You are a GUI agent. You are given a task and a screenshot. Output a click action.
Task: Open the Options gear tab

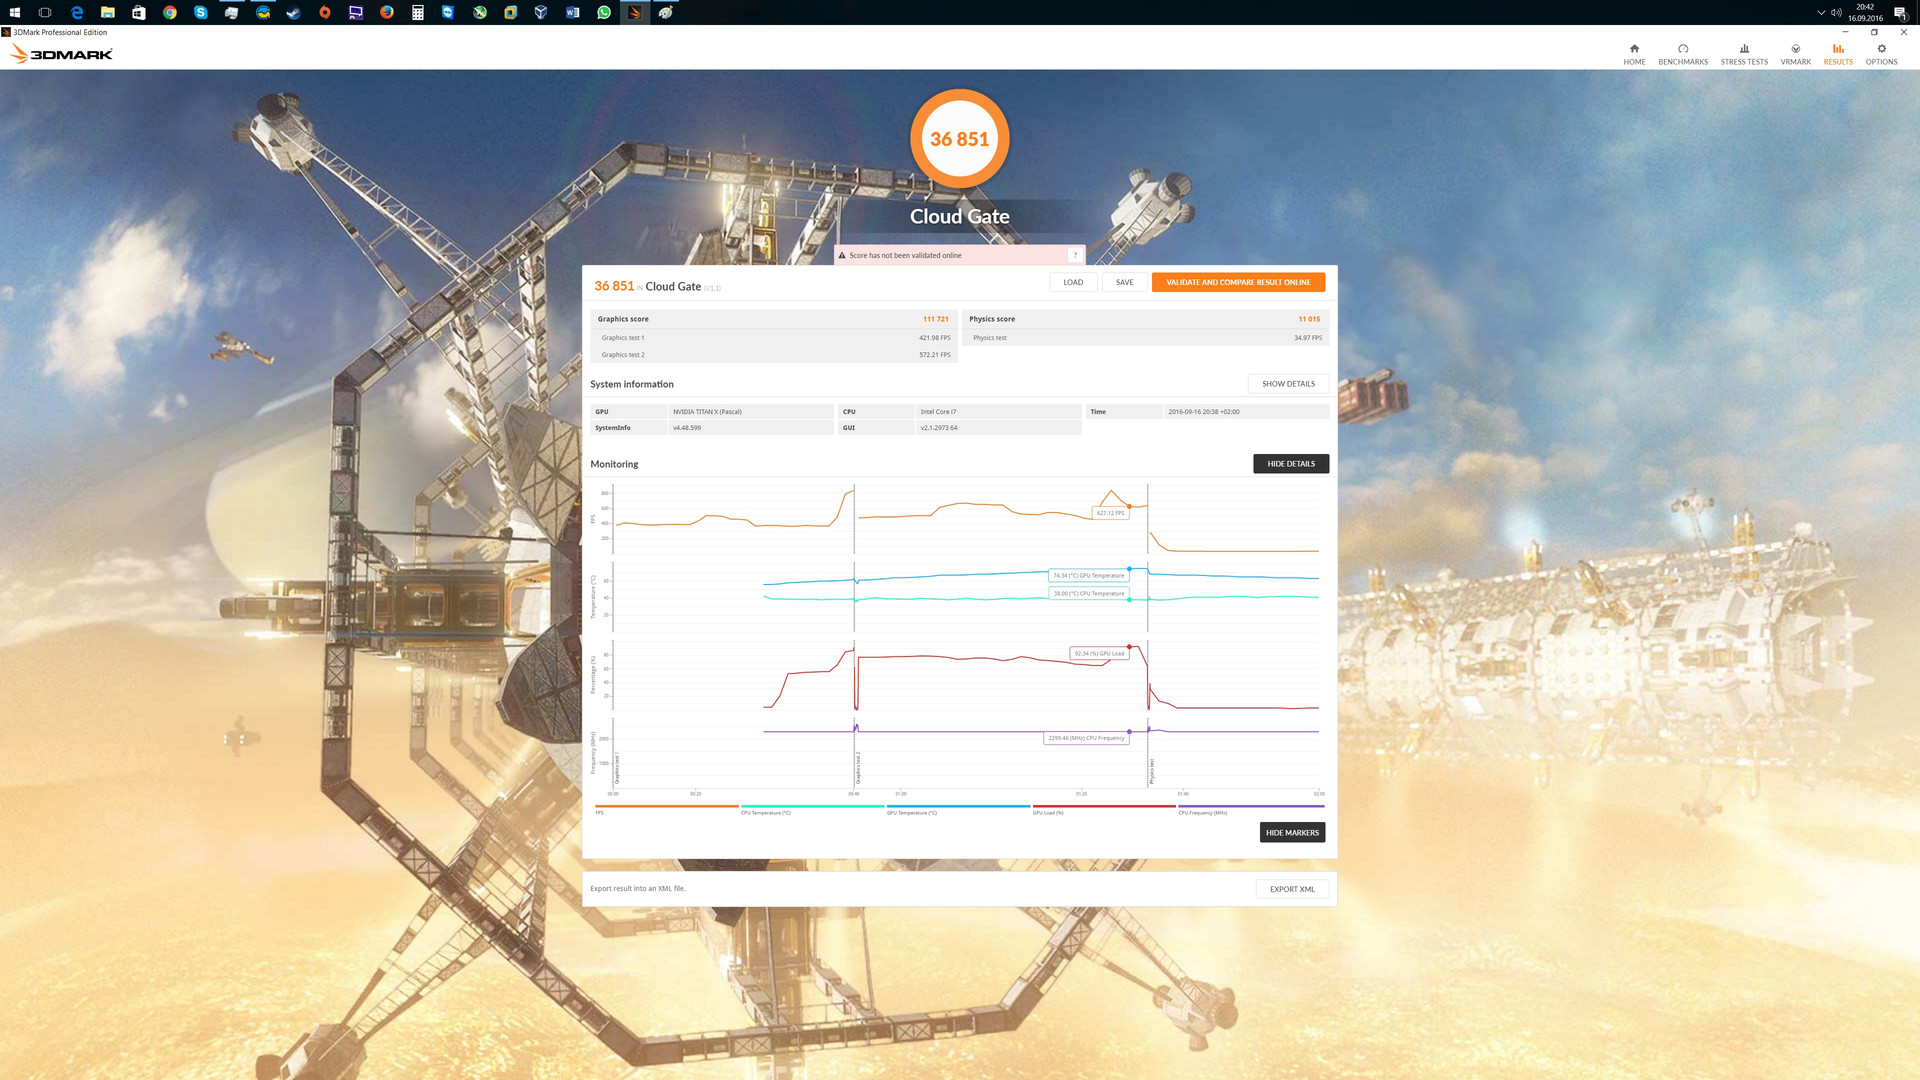[x=1881, y=54]
